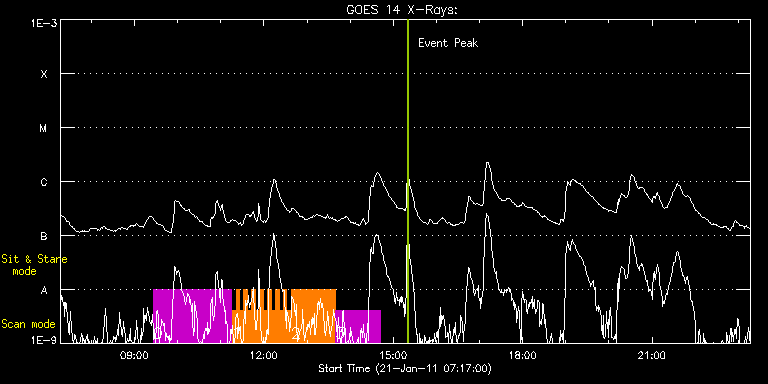
Task: Click the Sit & Stare mode label
Action: 34,265
